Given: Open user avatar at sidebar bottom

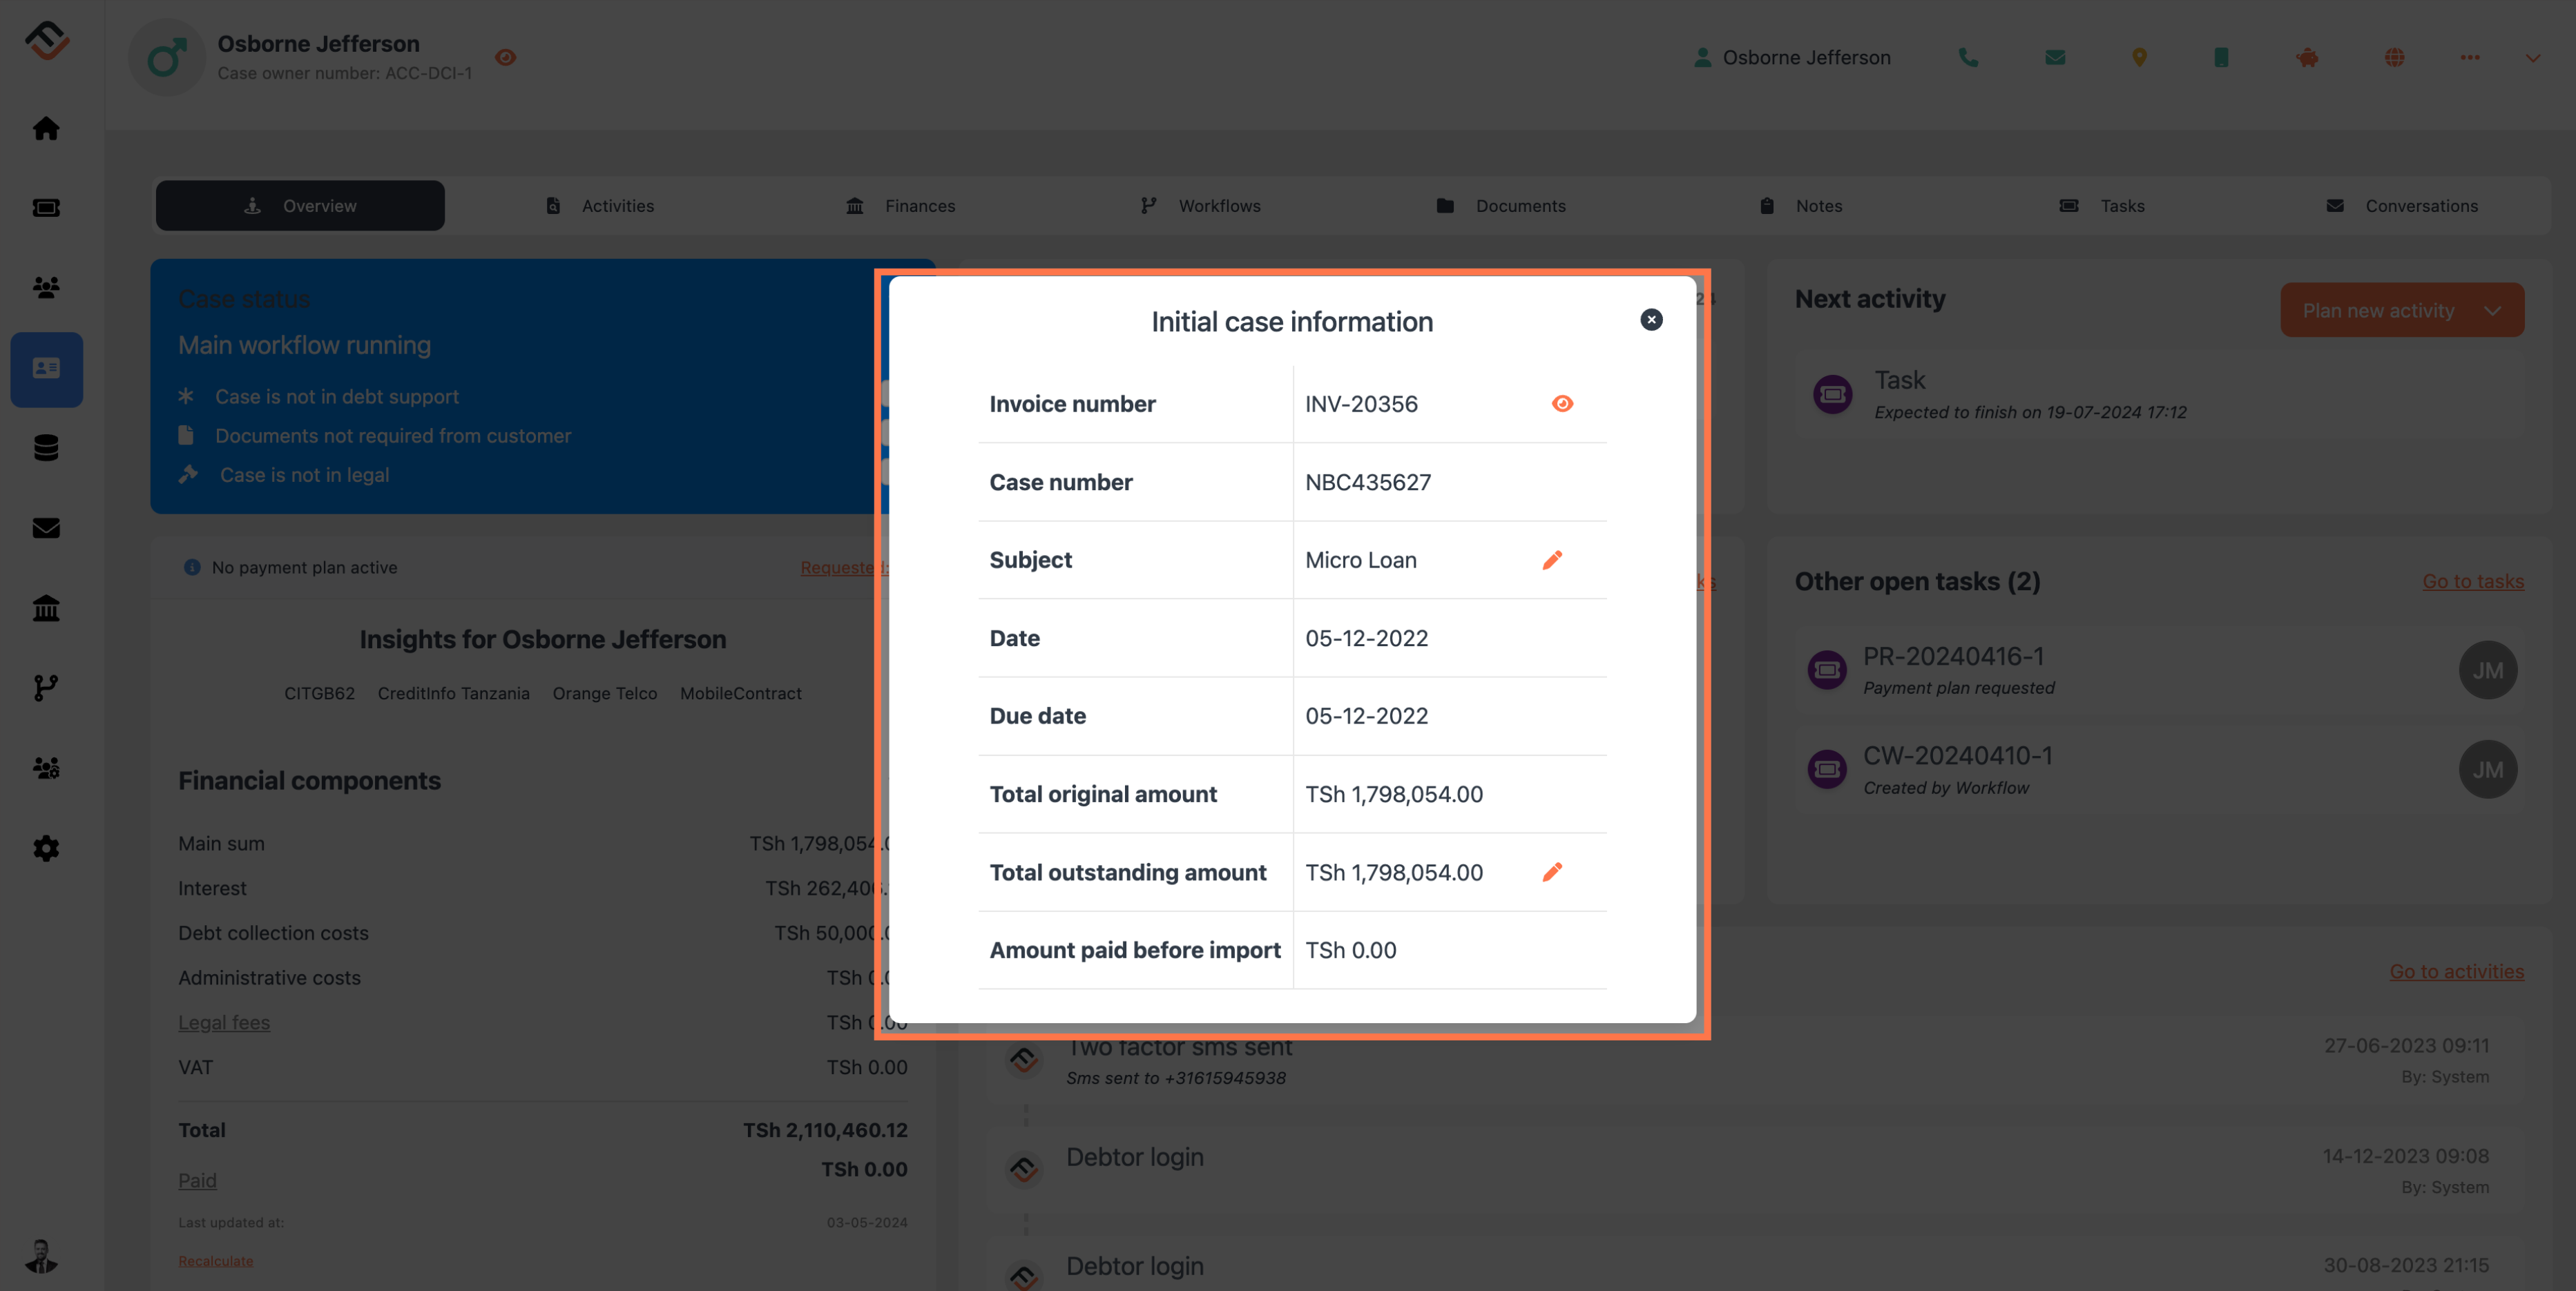Looking at the screenshot, I should [x=42, y=1255].
